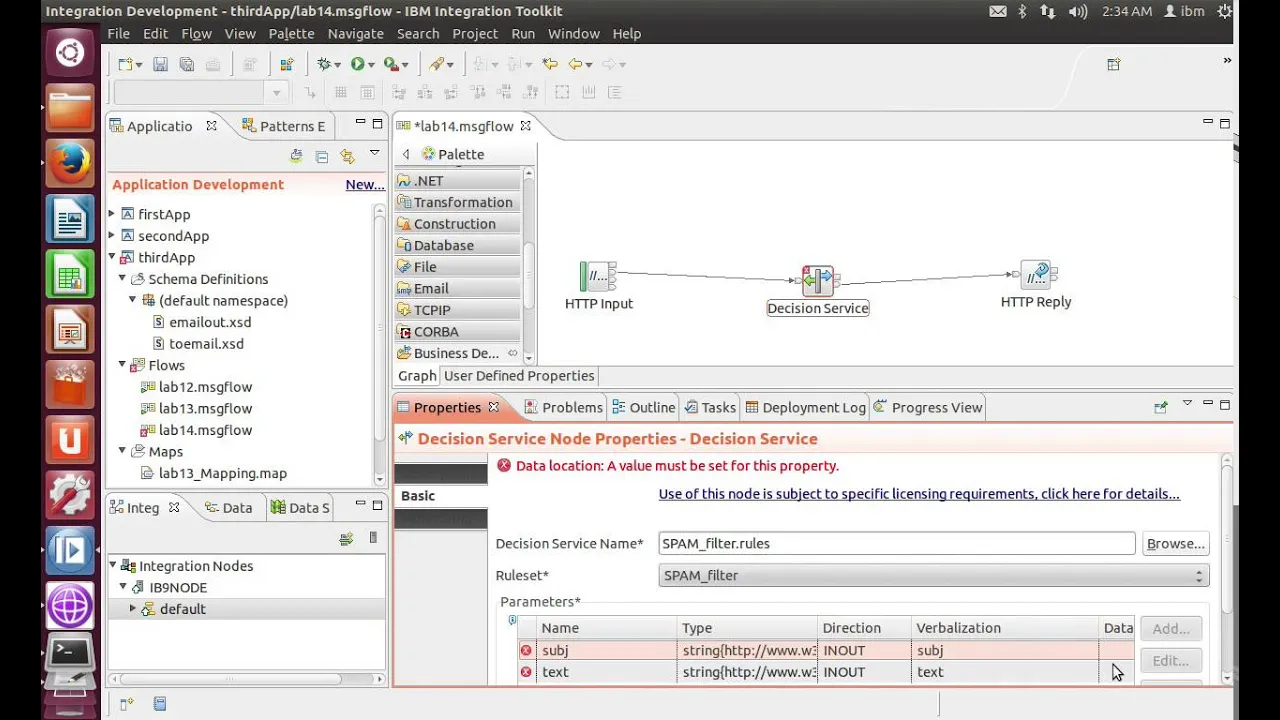Select lab13_Mapping.map in the tree
The image size is (1280, 720).
point(223,473)
